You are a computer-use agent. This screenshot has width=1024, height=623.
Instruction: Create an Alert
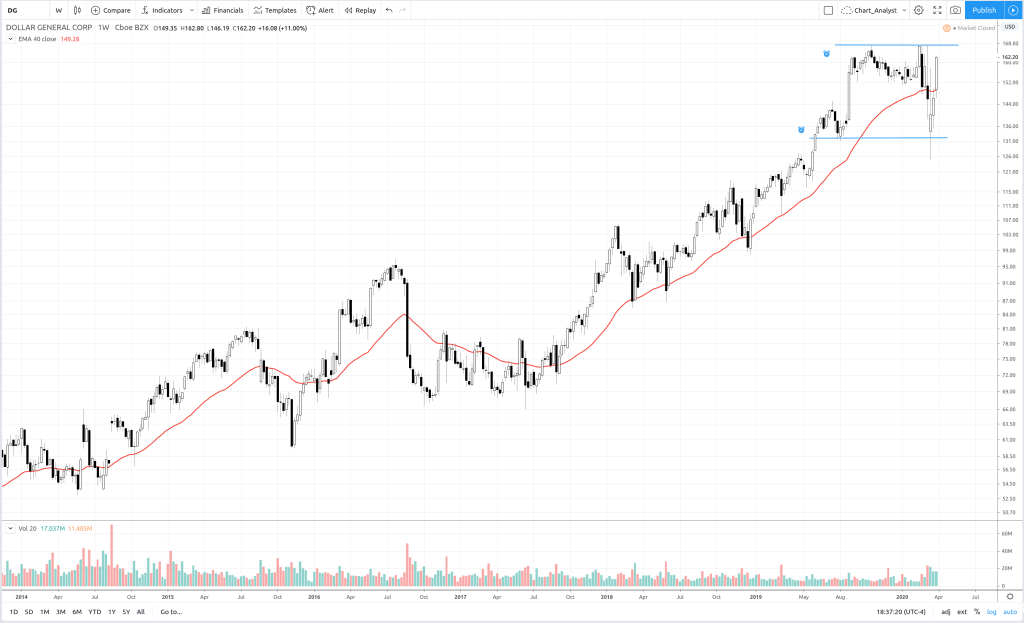click(x=319, y=10)
